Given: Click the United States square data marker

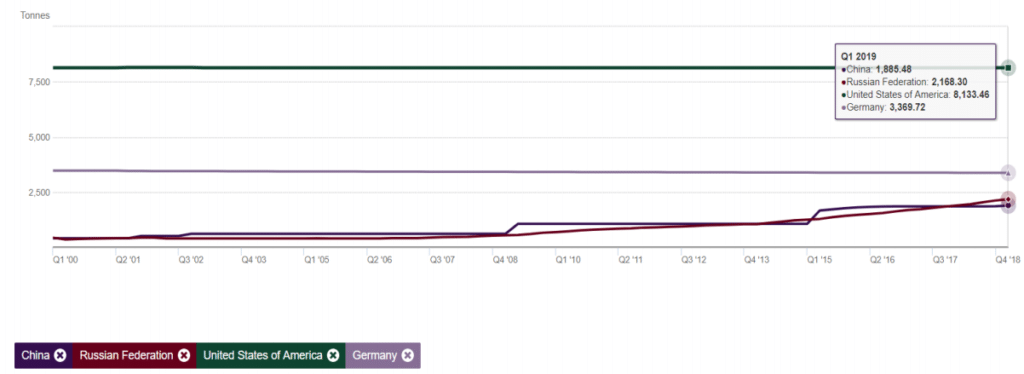Looking at the screenshot, I should point(1008,68).
